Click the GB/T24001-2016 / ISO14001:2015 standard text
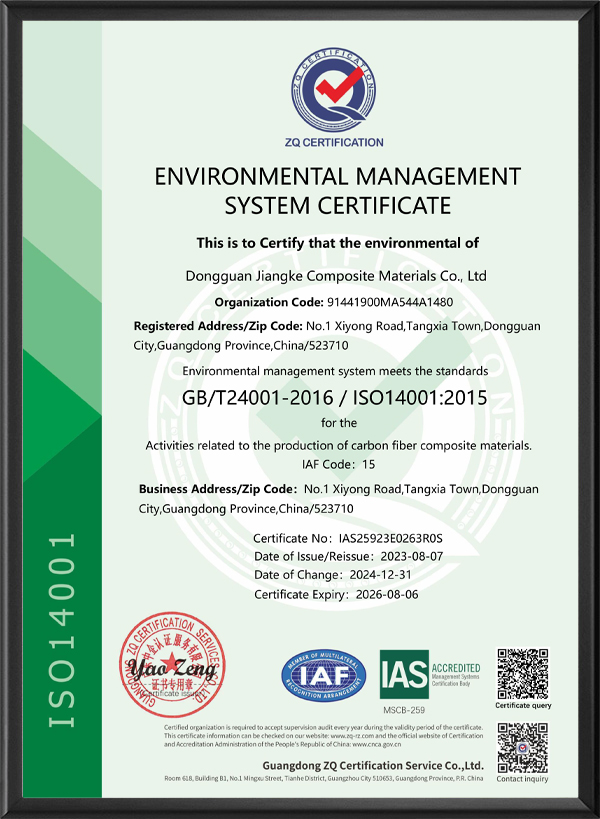The image size is (600, 819). [334, 398]
